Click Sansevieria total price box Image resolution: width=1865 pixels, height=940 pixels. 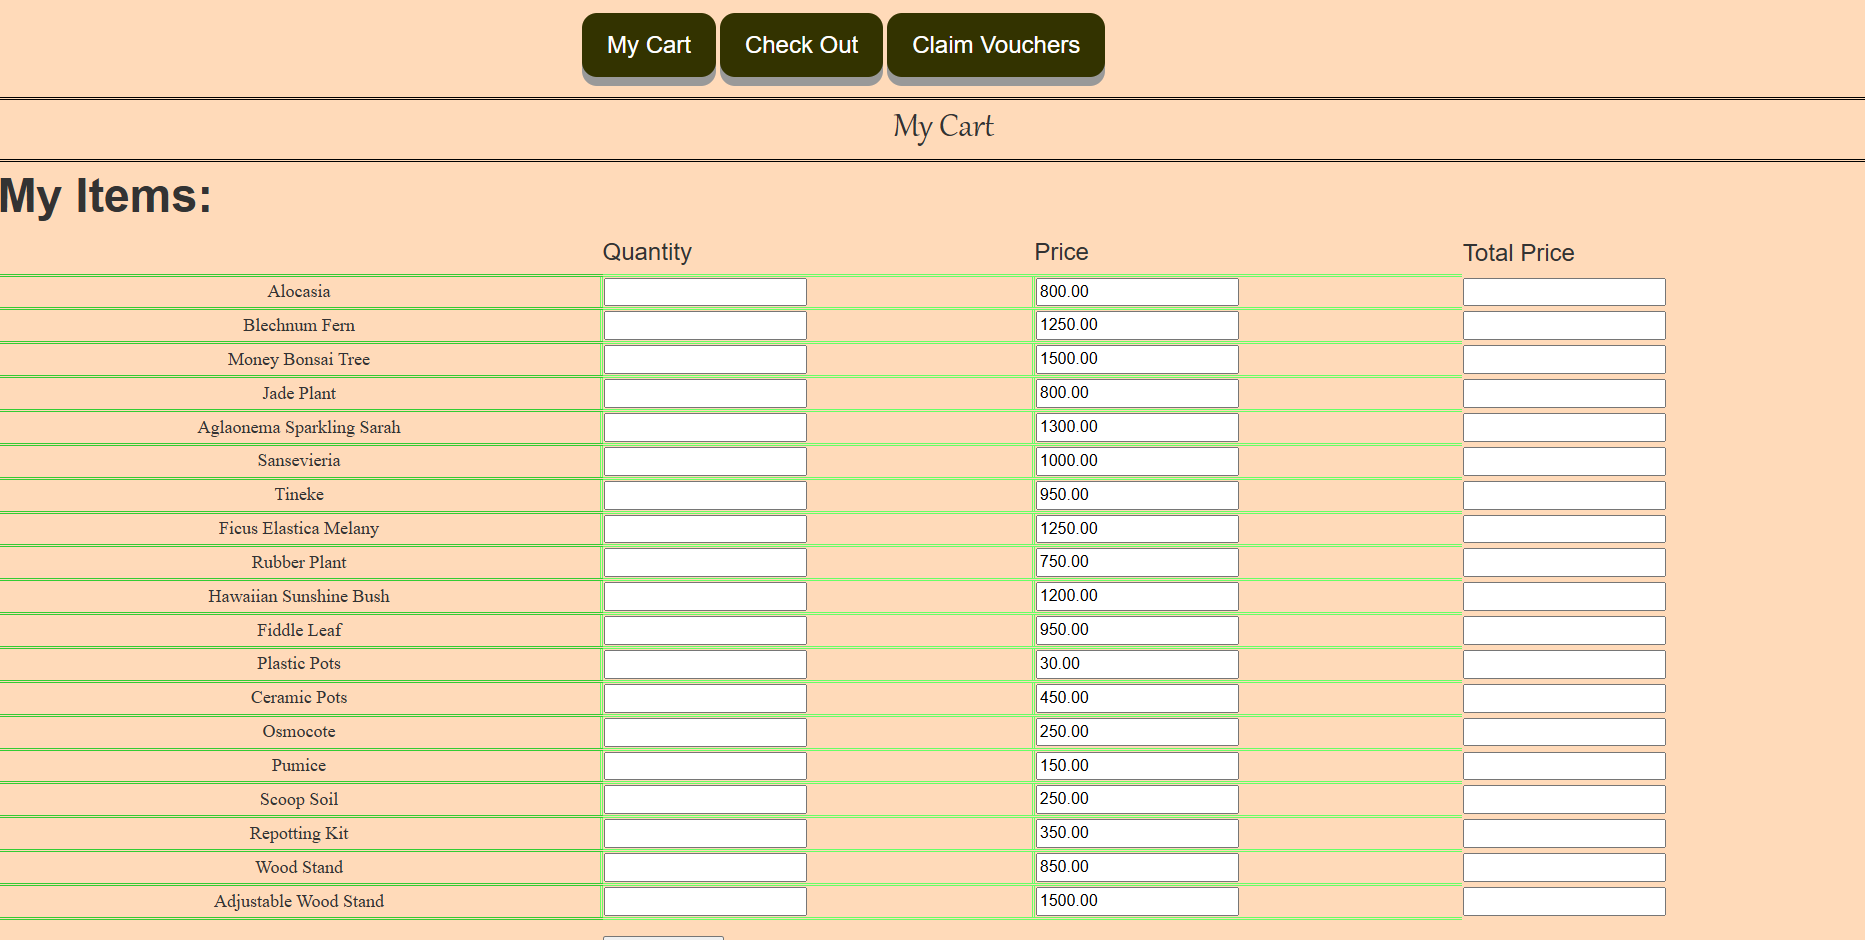[1564, 461]
